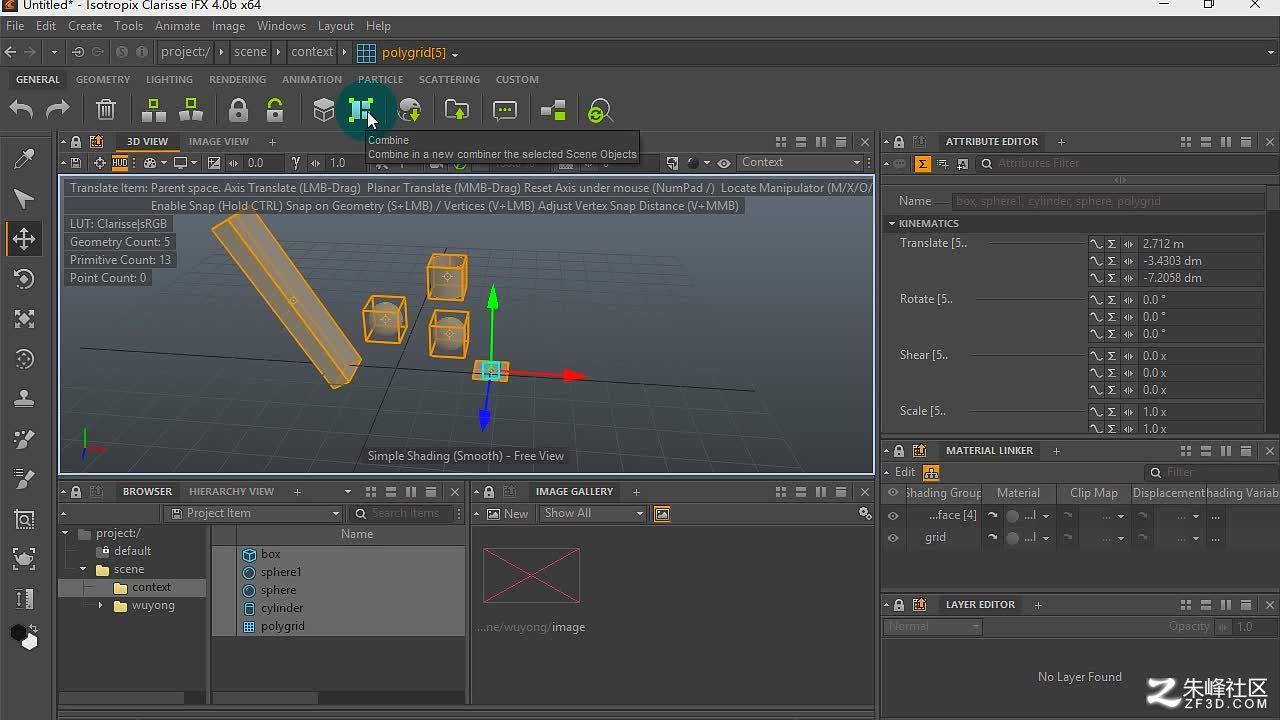
Task: Click the Image Gallery settings gears icon
Action: point(865,513)
